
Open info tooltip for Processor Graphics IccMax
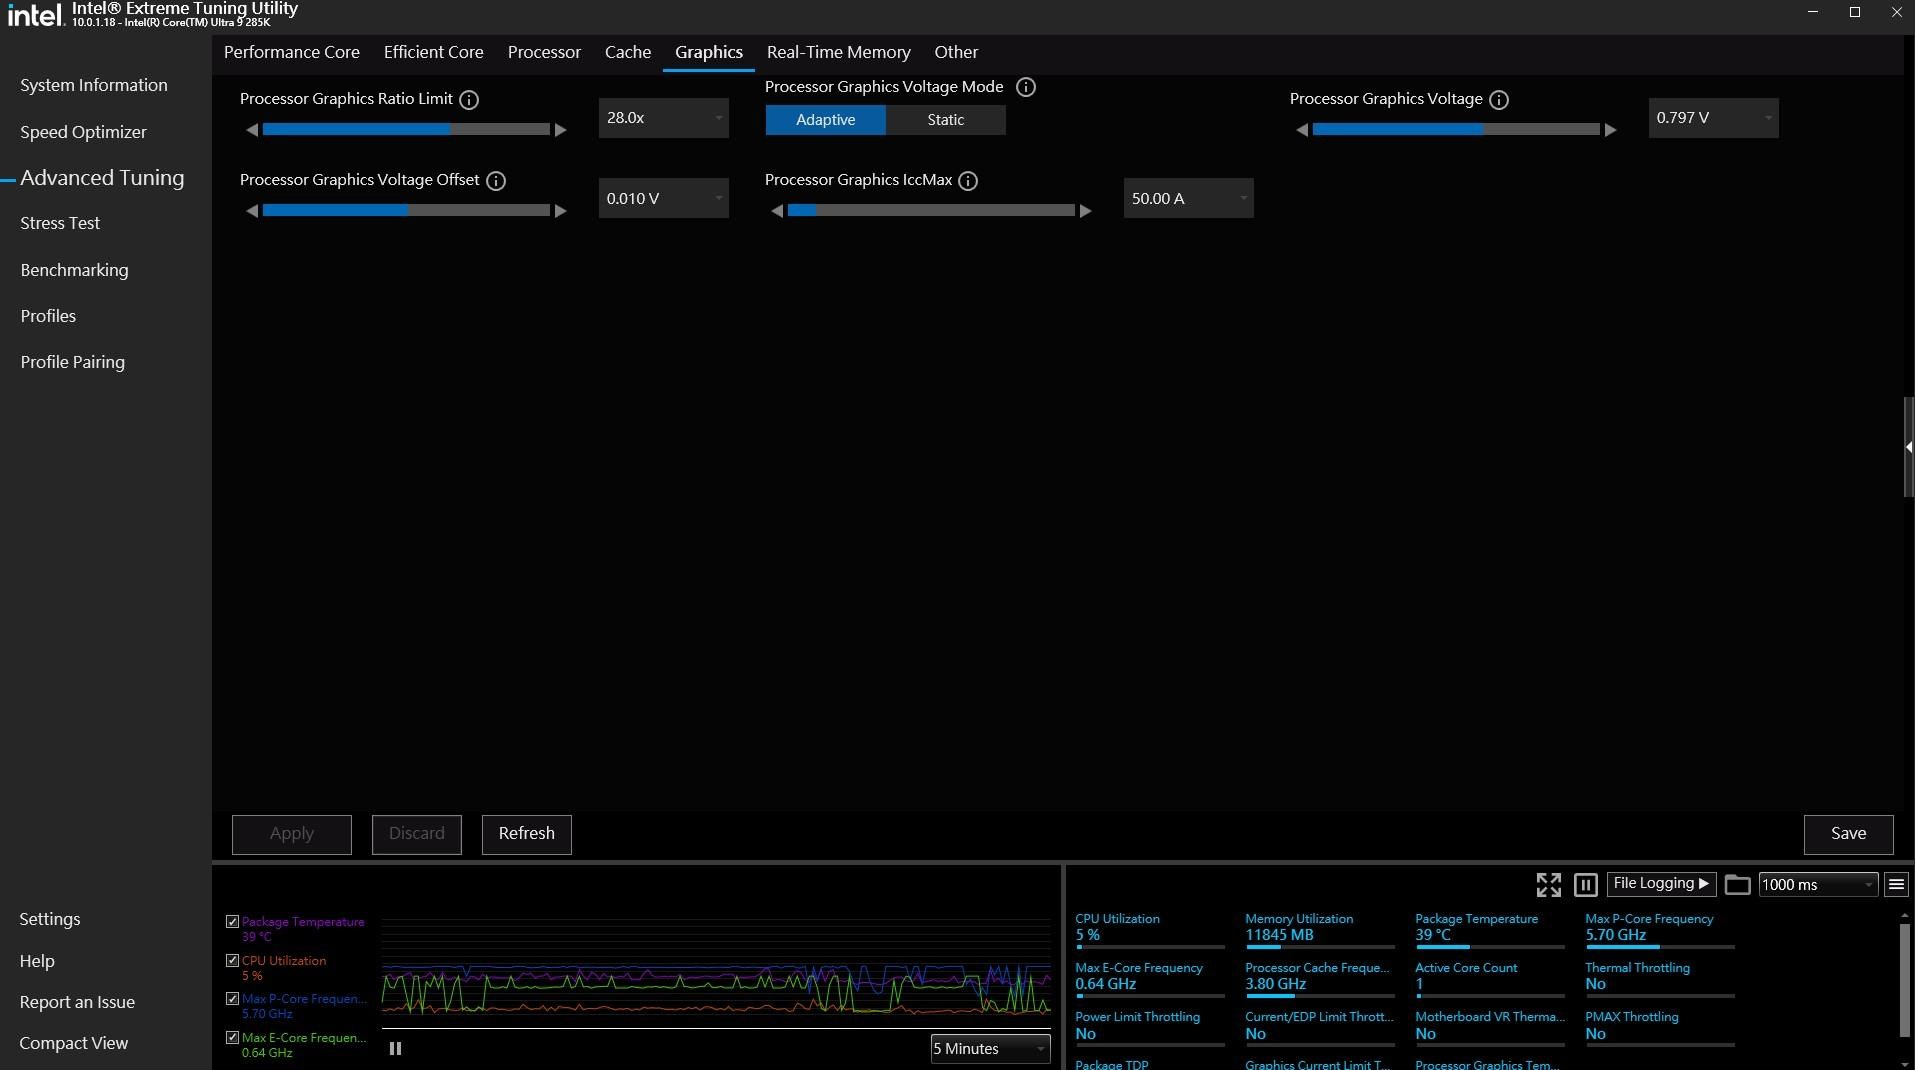tap(967, 181)
